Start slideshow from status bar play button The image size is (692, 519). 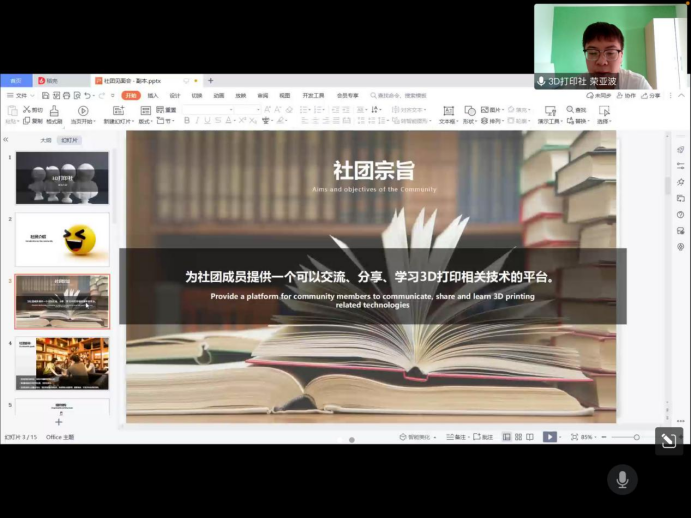(549, 437)
